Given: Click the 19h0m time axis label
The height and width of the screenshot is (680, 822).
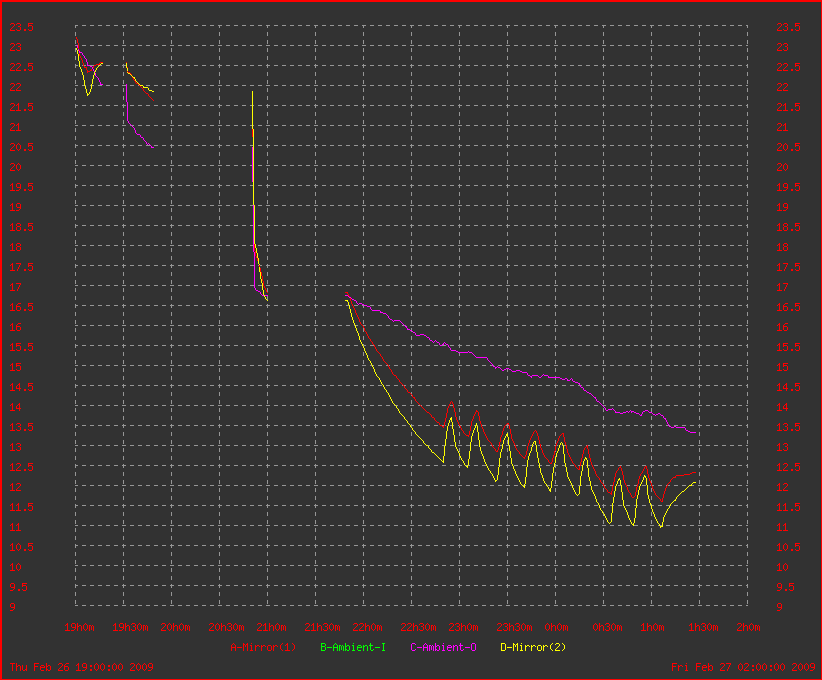Looking at the screenshot, I should pos(79,628).
